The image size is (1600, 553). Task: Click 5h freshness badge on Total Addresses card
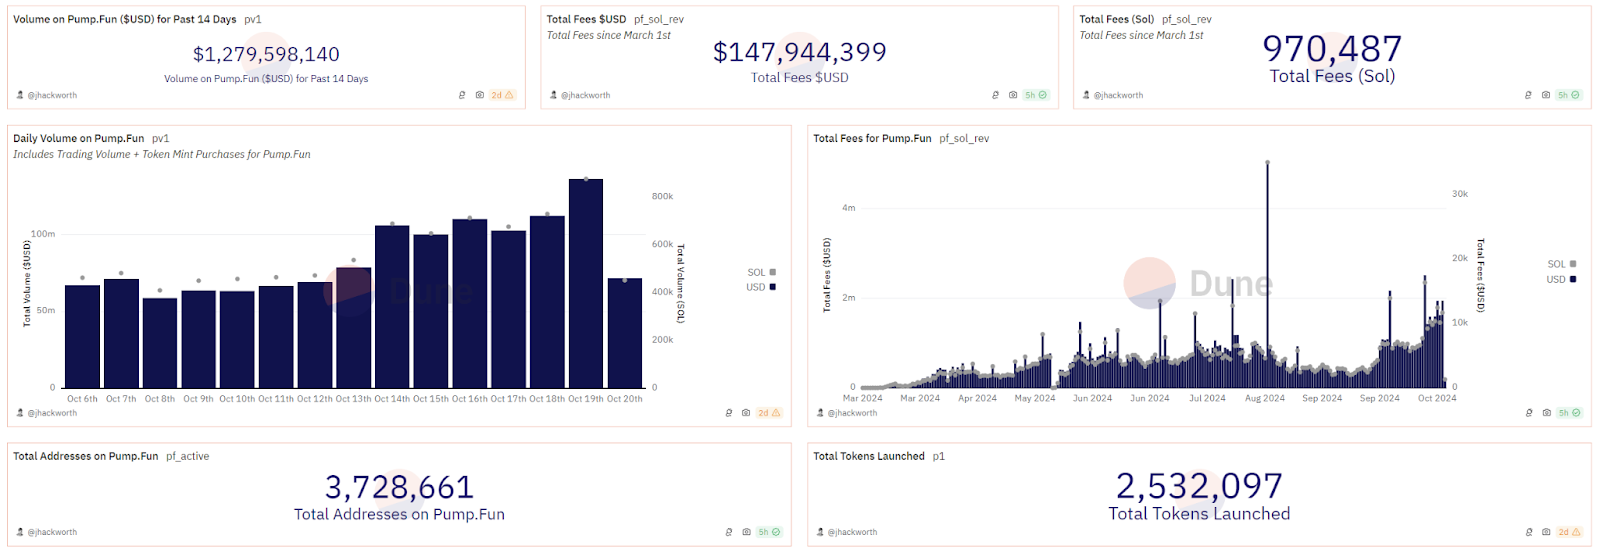coord(769,532)
